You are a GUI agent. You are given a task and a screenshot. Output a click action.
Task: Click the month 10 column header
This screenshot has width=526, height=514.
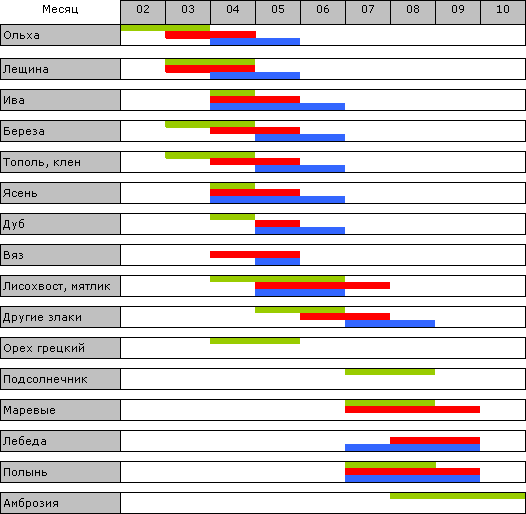point(503,12)
